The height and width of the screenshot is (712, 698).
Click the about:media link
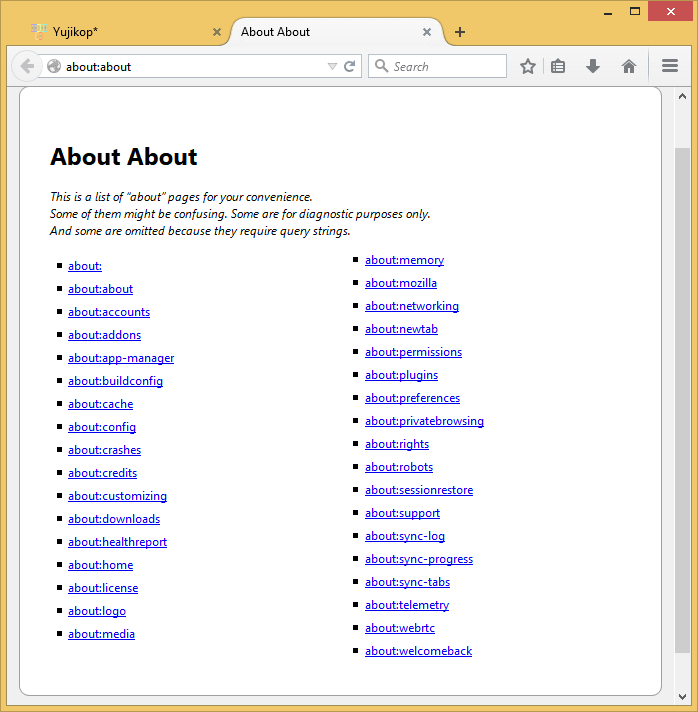[101, 634]
